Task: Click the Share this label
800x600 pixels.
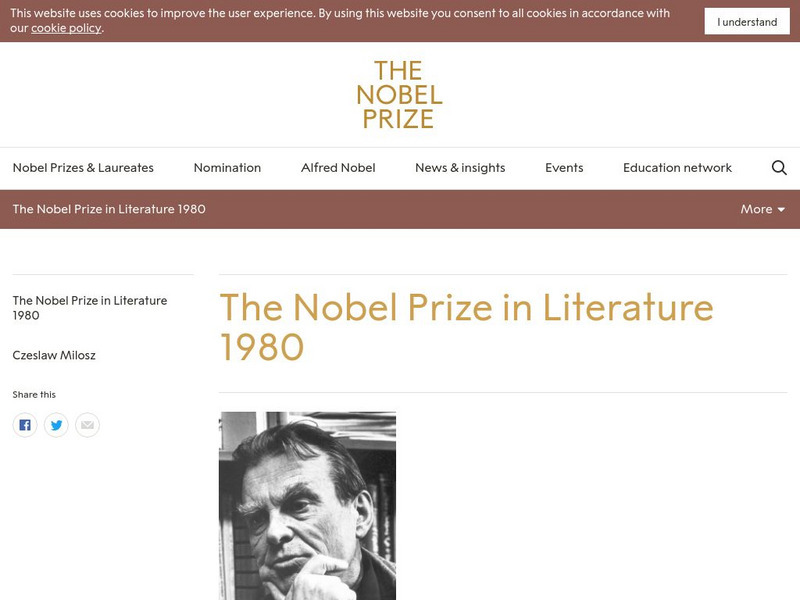Action: [x=34, y=395]
